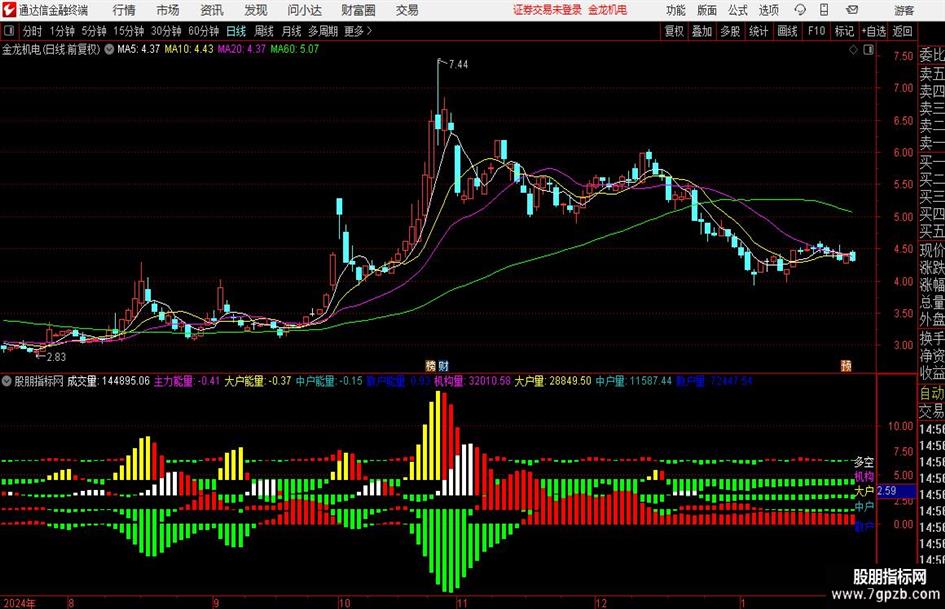This screenshot has width=945, height=609.
Task: Click the 游客 guest account label
Action: tap(904, 10)
